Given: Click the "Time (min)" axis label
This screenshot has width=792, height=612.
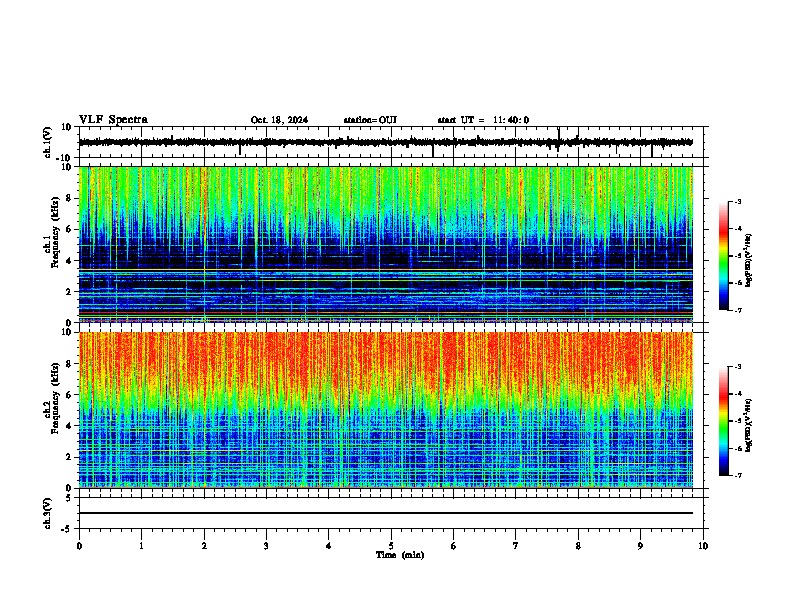Looking at the screenshot, I should [x=400, y=555].
